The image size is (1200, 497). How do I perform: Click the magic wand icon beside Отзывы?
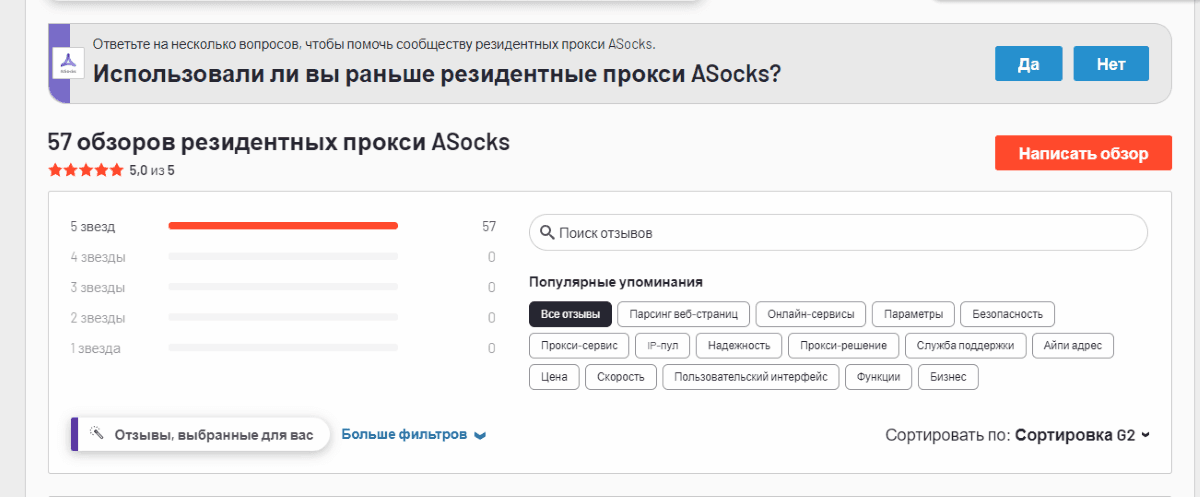97,434
